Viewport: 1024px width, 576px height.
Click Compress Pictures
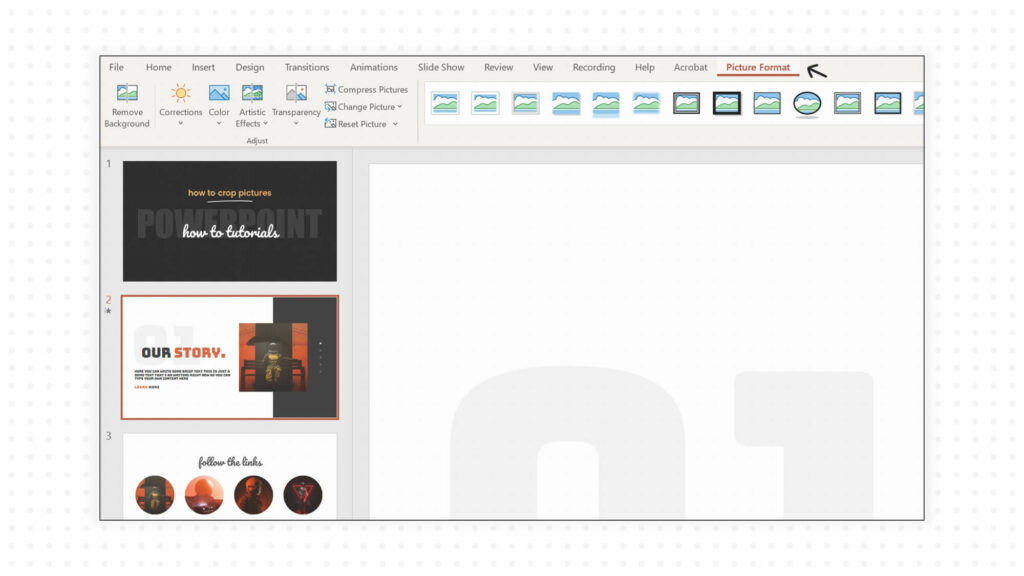point(366,89)
